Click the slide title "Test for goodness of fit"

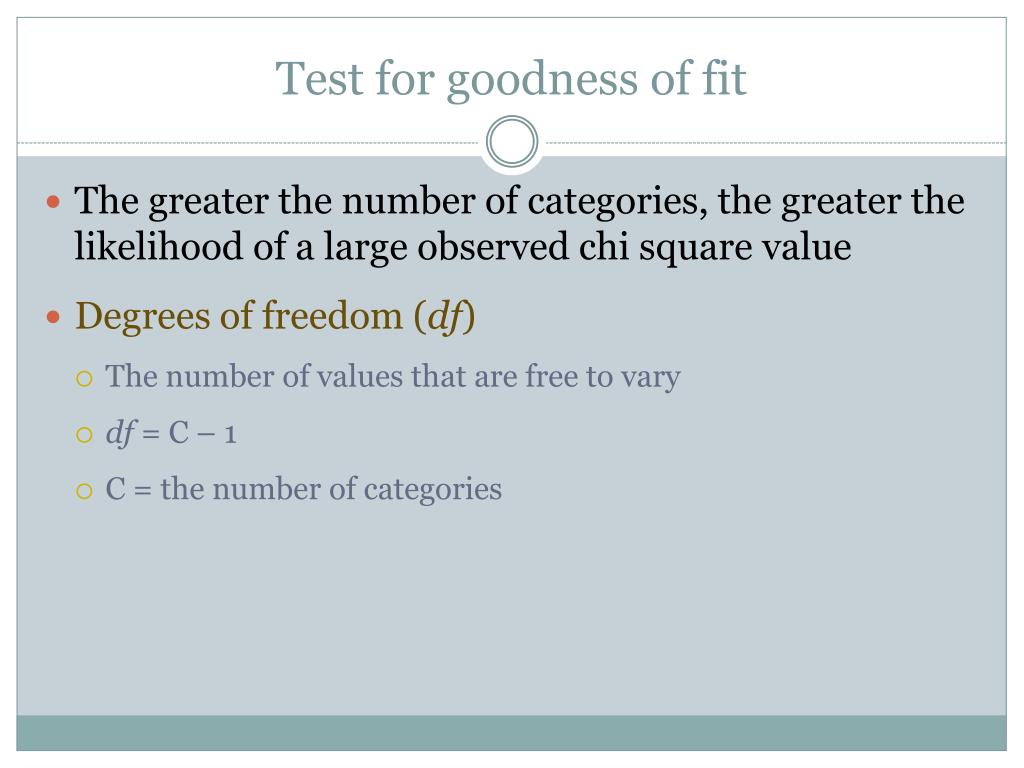click(x=510, y=80)
